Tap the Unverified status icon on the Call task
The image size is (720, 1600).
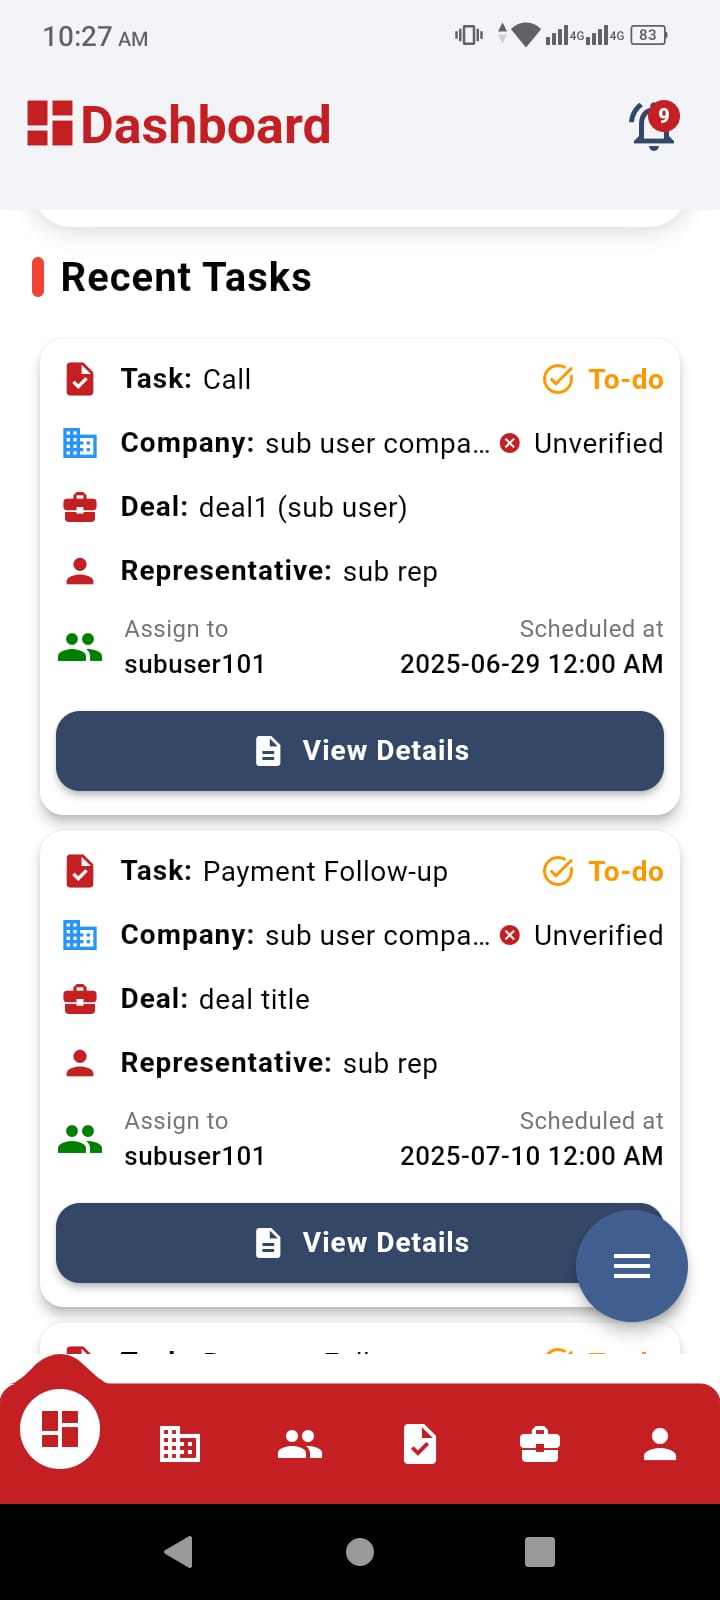(510, 443)
